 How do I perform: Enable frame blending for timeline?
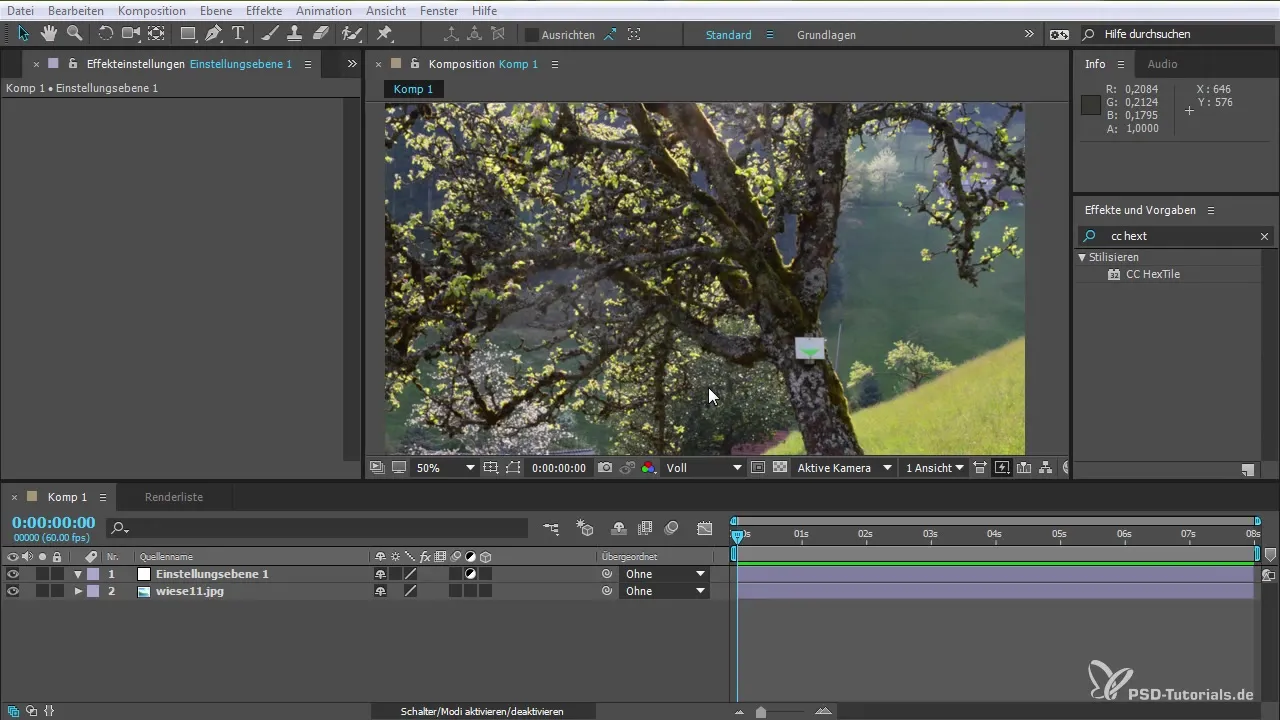(645, 527)
